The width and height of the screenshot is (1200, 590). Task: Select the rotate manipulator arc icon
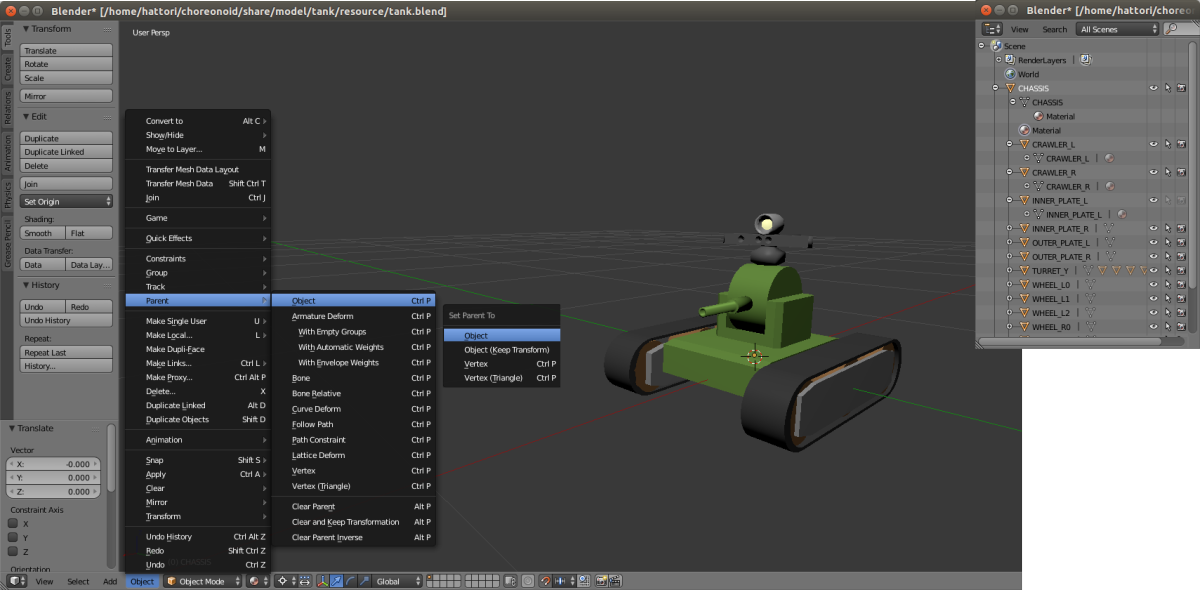point(351,581)
